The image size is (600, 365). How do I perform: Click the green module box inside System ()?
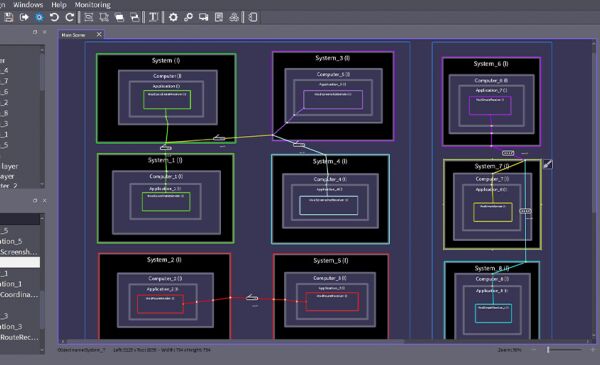point(167,100)
